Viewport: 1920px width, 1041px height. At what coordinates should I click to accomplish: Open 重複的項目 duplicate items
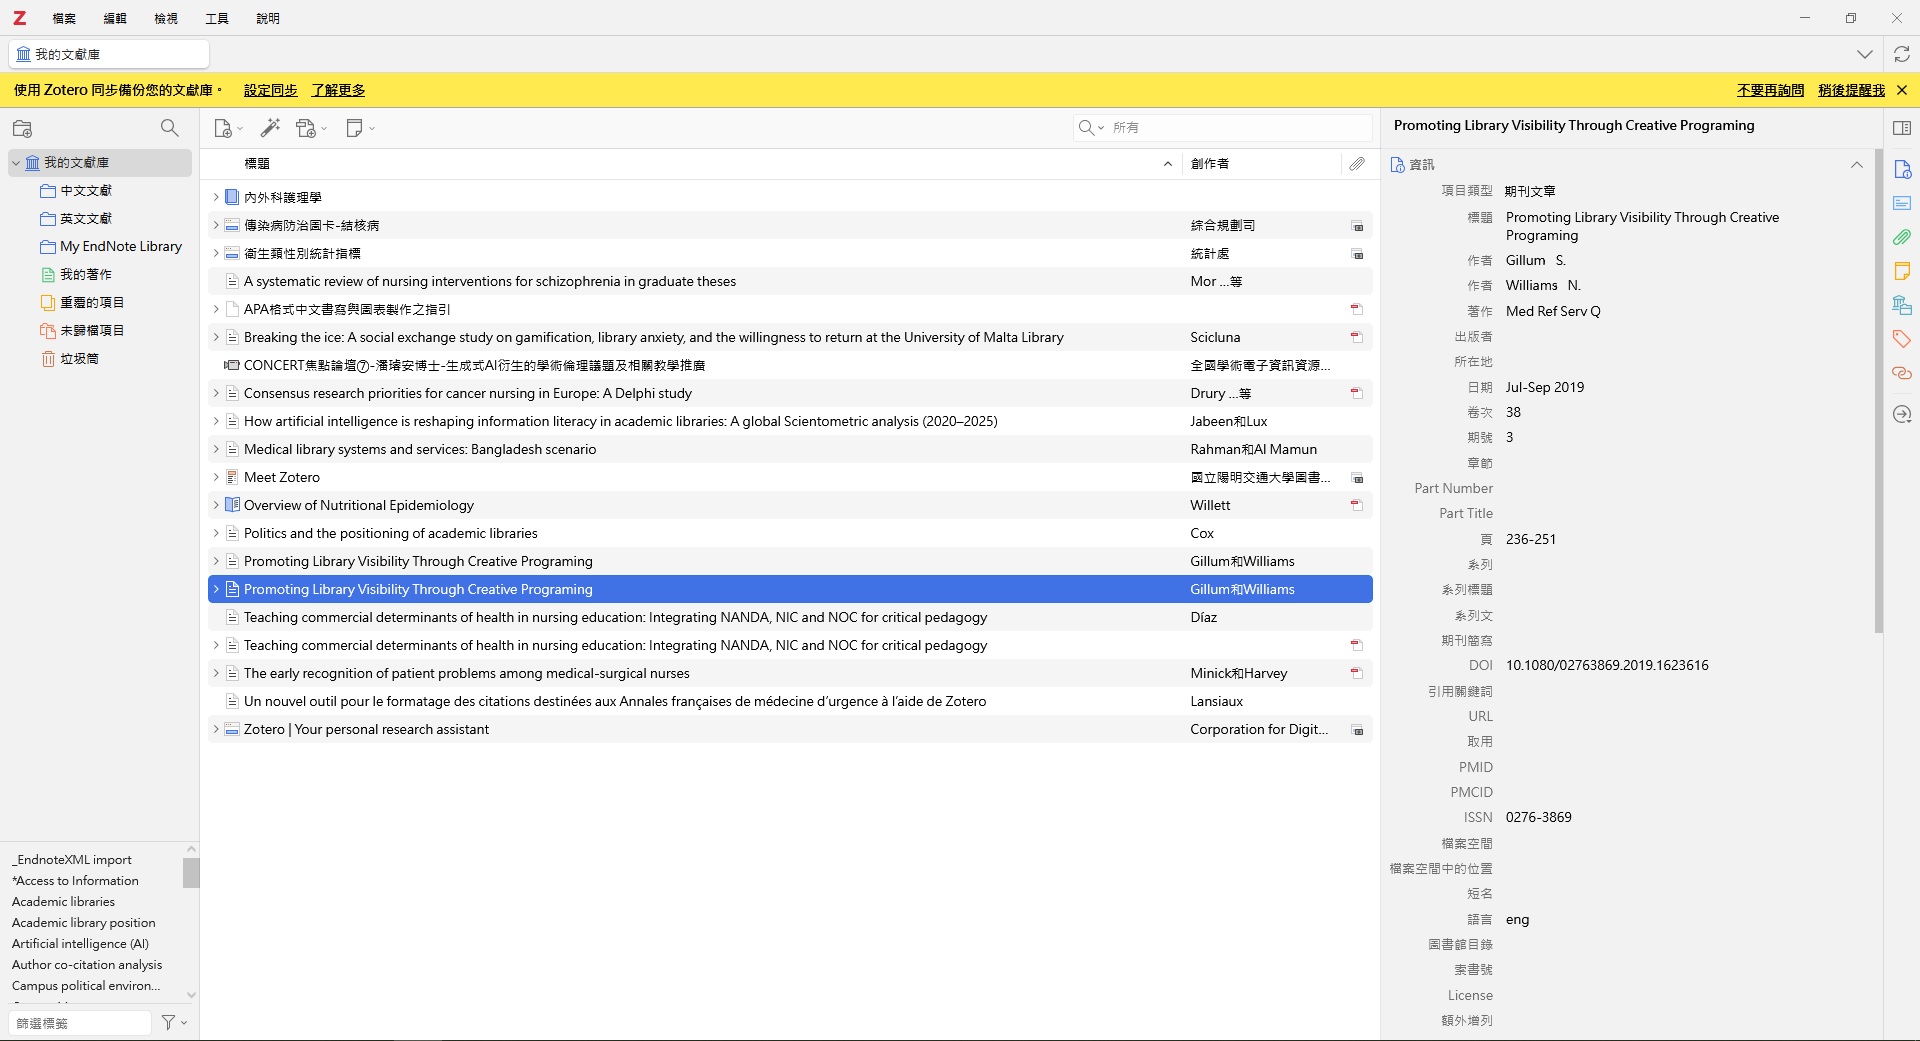click(92, 302)
